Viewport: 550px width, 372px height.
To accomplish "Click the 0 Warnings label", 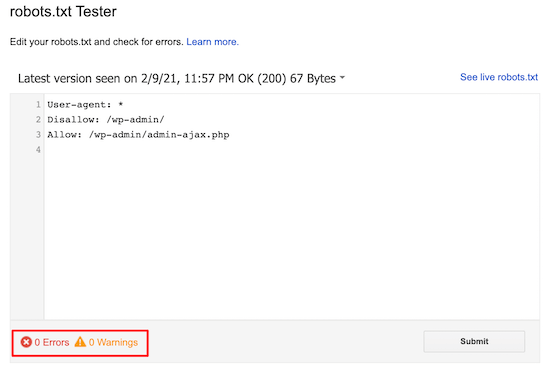I will pos(113,342).
